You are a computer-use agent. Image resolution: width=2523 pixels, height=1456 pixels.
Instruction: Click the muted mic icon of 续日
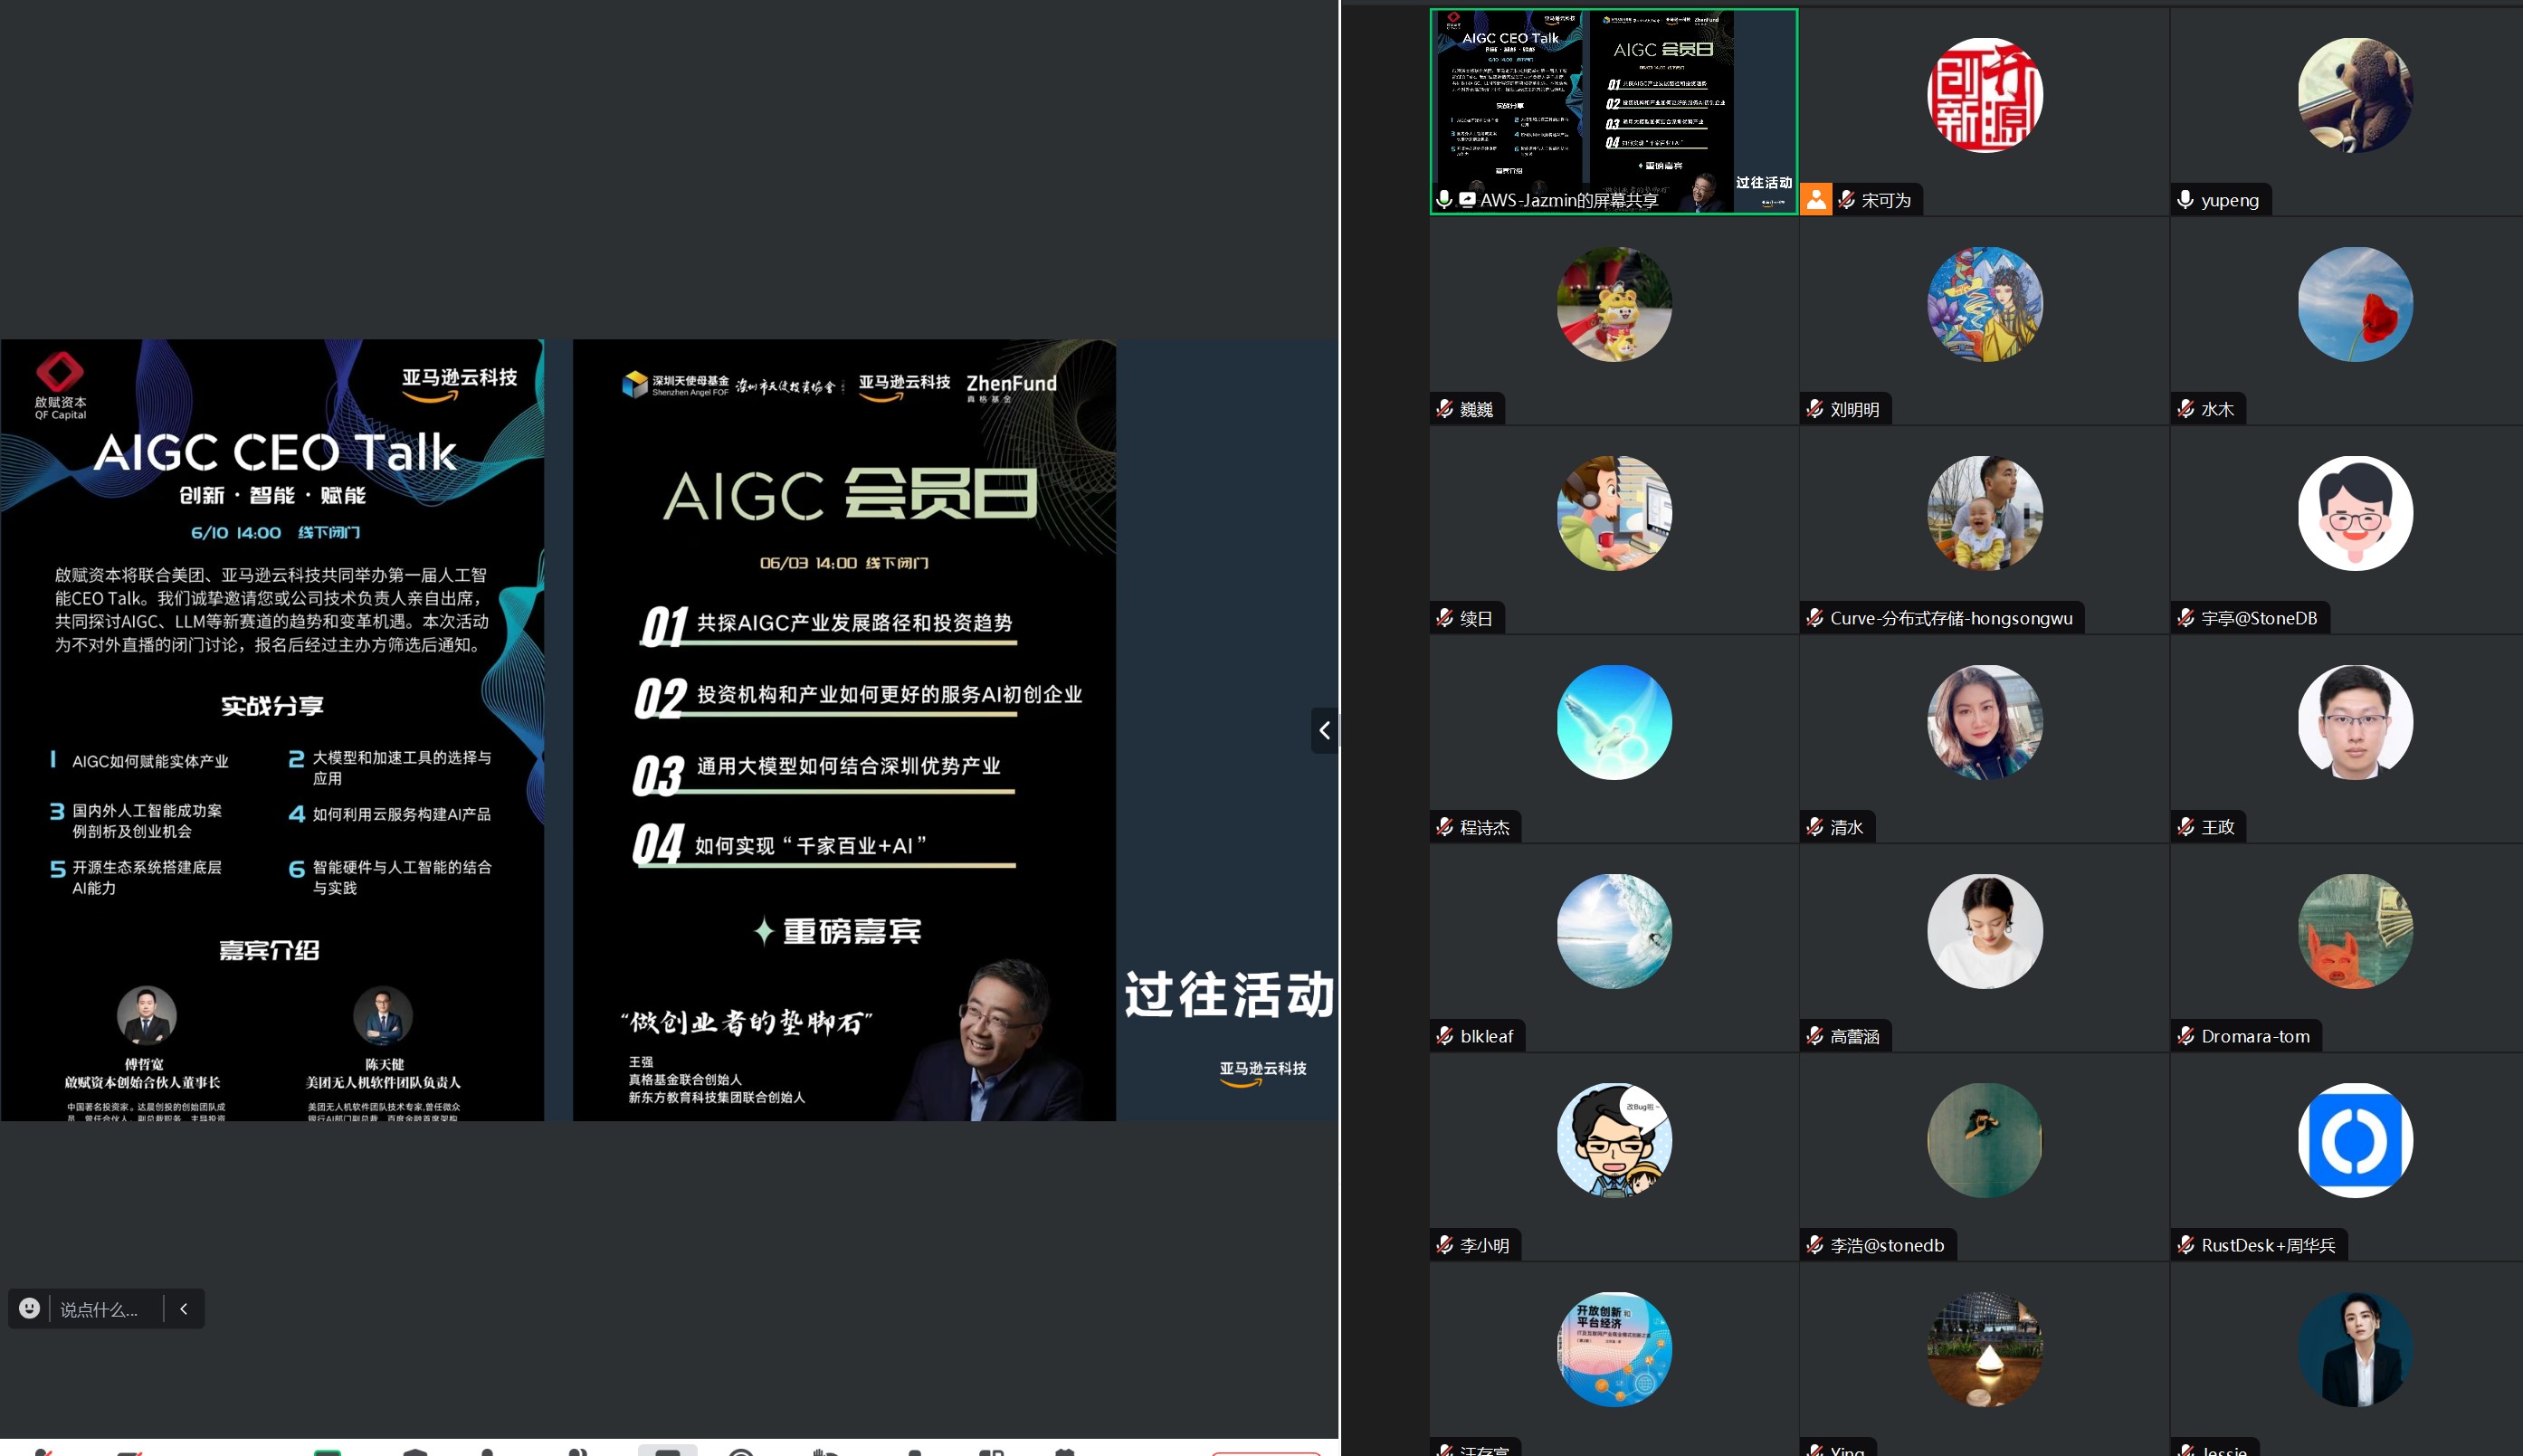1445,618
